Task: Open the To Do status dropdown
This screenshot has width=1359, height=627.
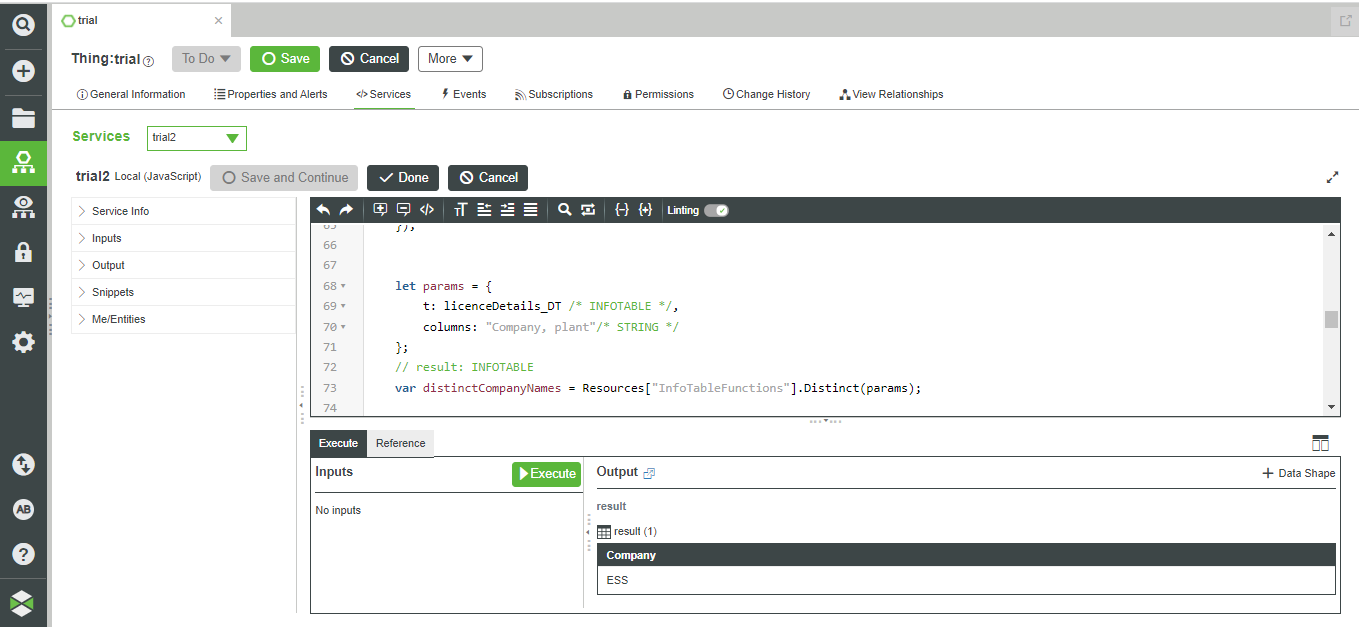Action: pyautogui.click(x=205, y=58)
